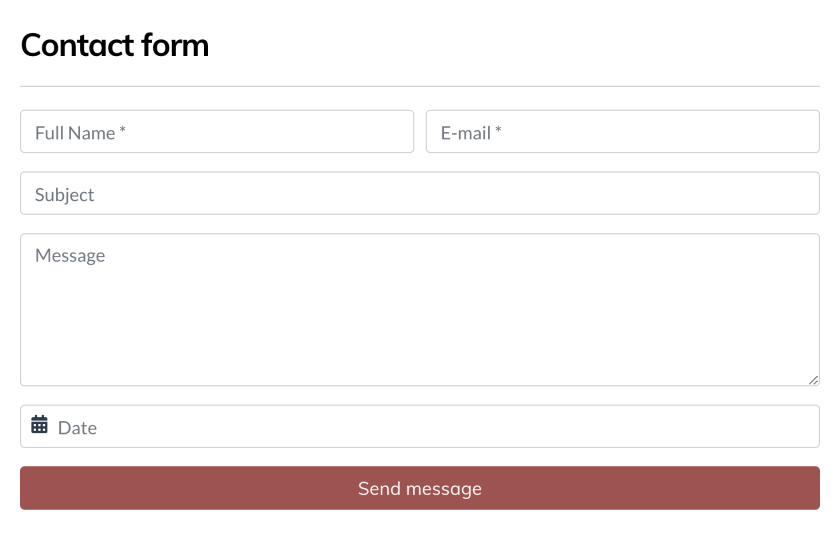The image size is (840, 540).
Task: Click the "Contact form" heading
Action: 115,45
